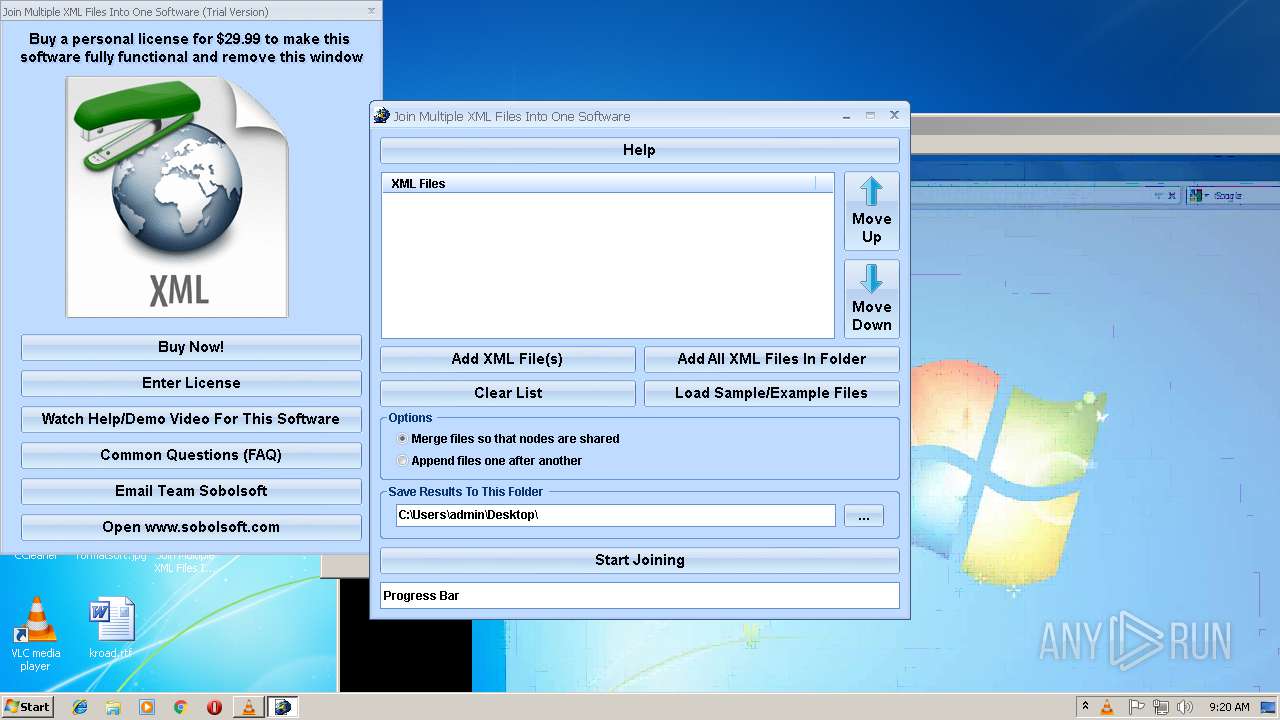This screenshot has width=1280, height=720.
Task: Open Windows Media Player taskbar icon
Action: (147, 707)
